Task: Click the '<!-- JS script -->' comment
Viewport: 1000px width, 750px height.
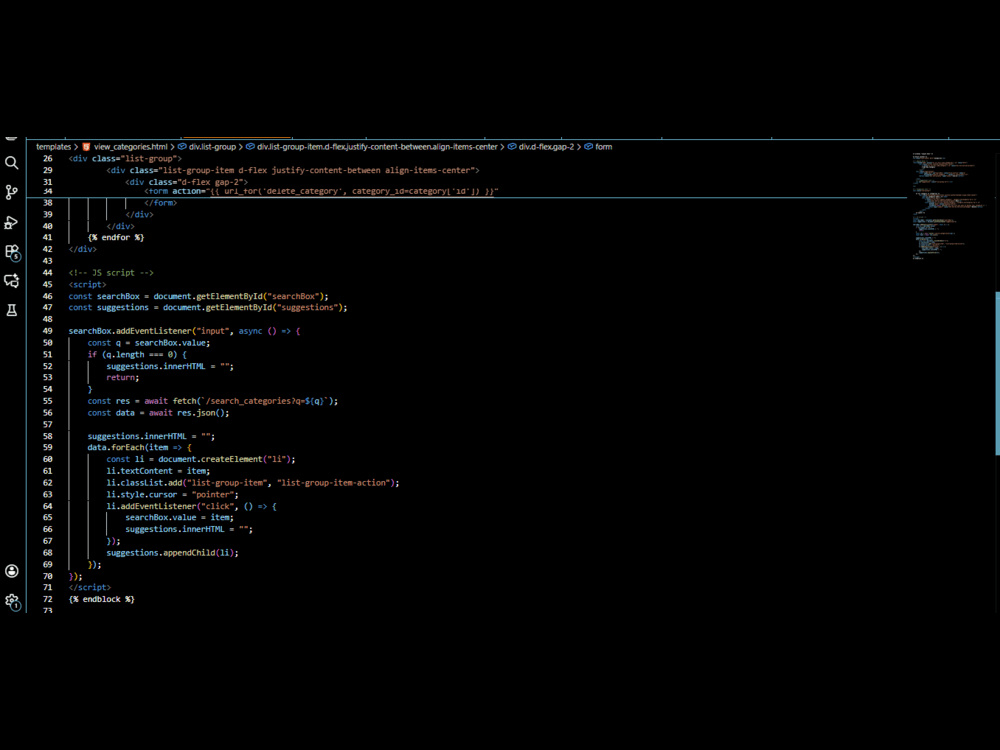Action: [x=111, y=272]
